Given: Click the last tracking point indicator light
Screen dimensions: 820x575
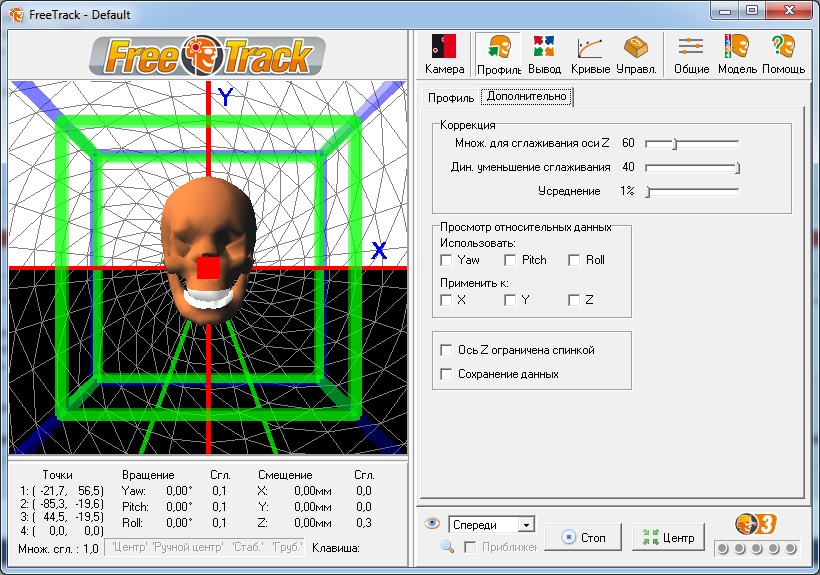Looking at the screenshot, I should [791, 548].
